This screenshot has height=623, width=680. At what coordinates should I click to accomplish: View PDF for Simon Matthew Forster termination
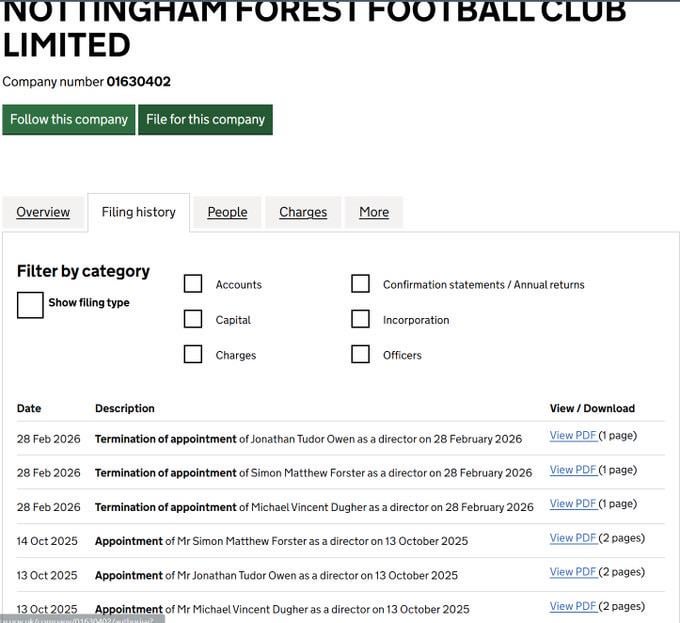point(573,470)
